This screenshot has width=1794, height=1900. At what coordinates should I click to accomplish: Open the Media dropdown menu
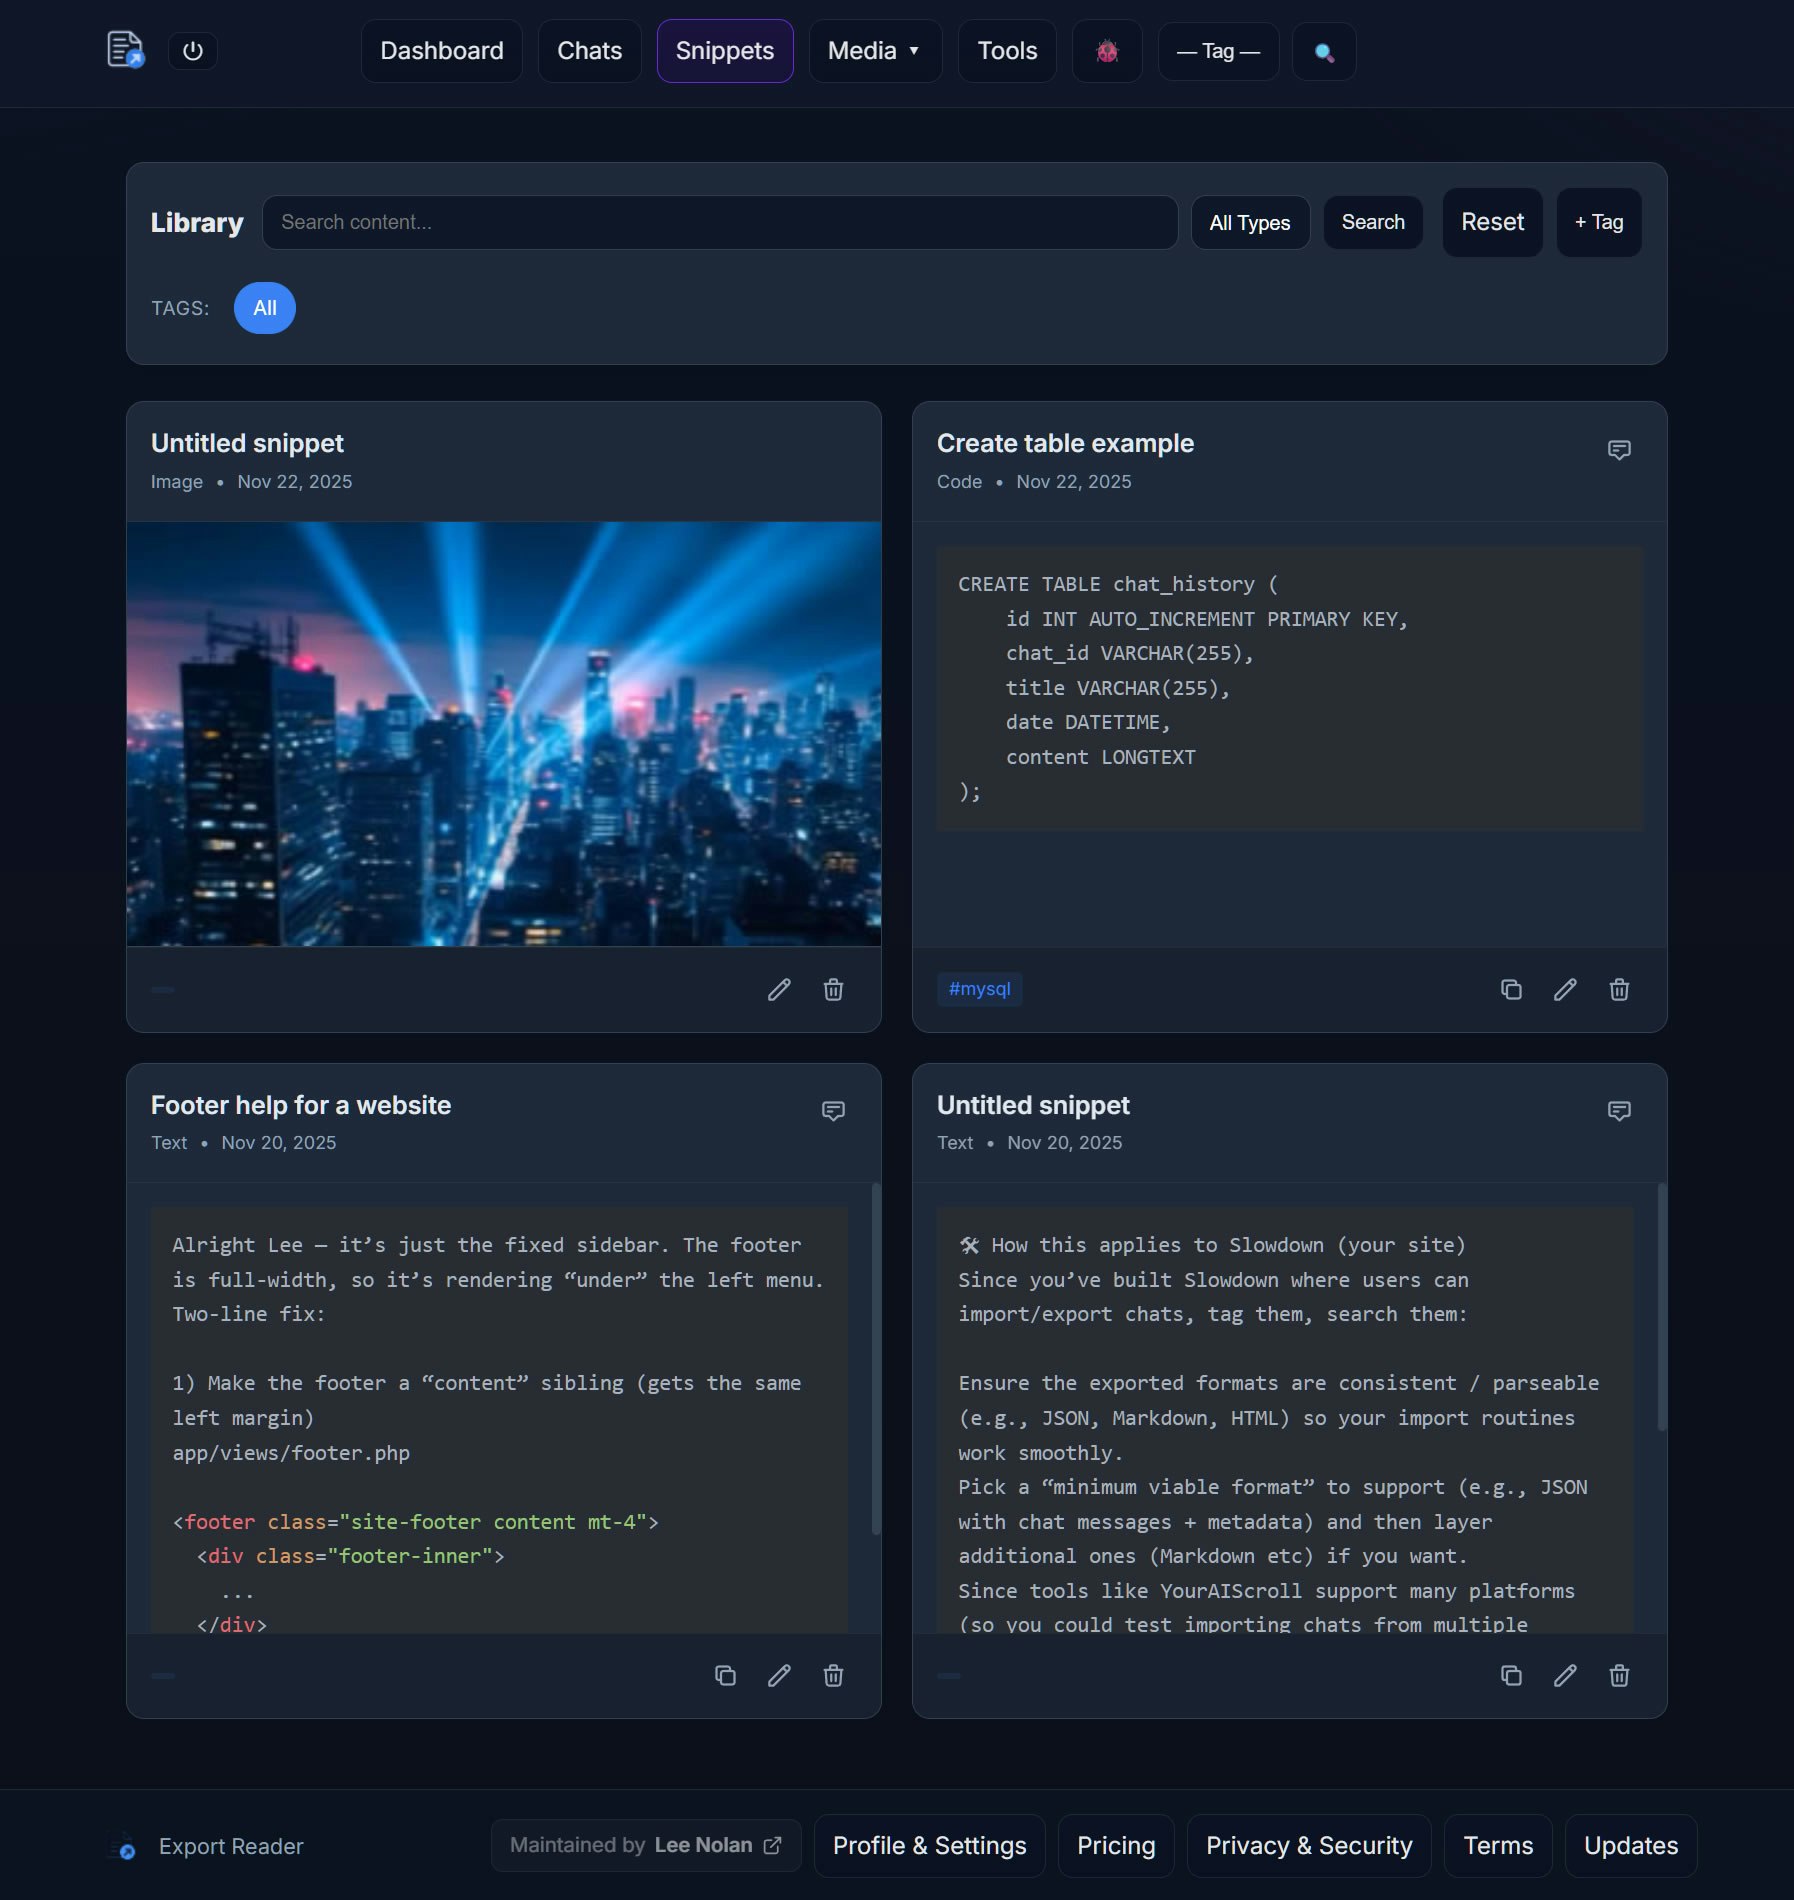click(873, 51)
